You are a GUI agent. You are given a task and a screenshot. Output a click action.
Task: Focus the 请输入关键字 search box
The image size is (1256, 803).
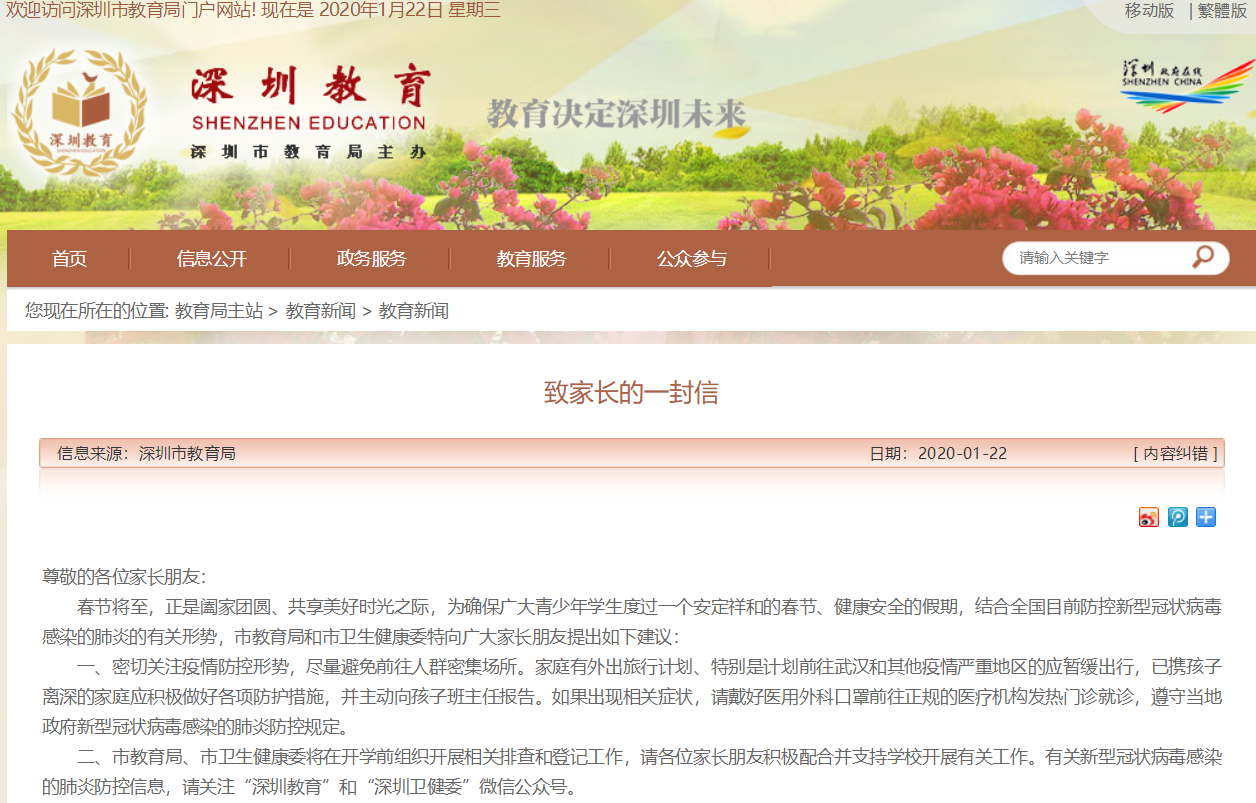point(1097,258)
